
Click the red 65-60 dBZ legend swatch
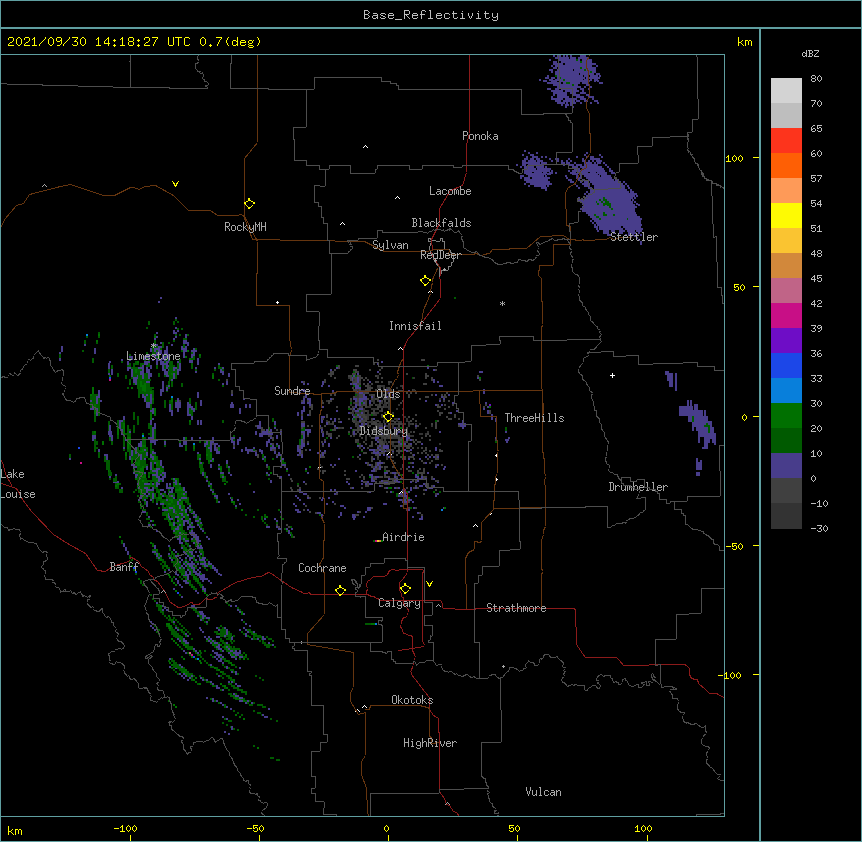[x=786, y=140]
